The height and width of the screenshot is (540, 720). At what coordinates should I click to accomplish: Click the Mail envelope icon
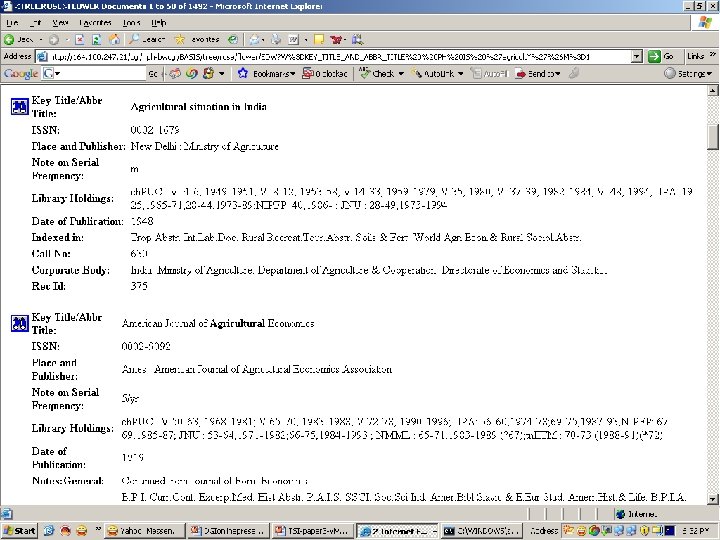pyautogui.click(x=254, y=39)
